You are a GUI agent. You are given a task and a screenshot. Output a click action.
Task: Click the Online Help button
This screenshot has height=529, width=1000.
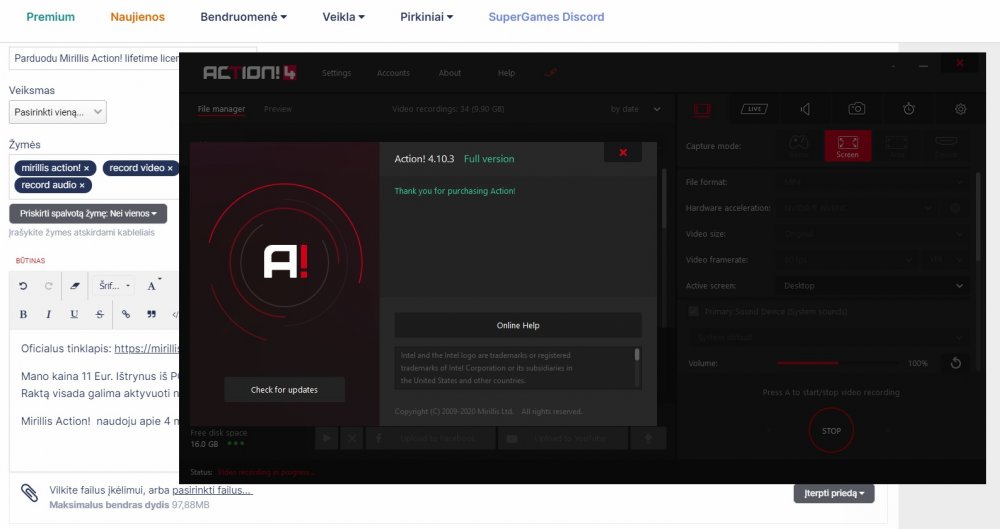coord(518,325)
